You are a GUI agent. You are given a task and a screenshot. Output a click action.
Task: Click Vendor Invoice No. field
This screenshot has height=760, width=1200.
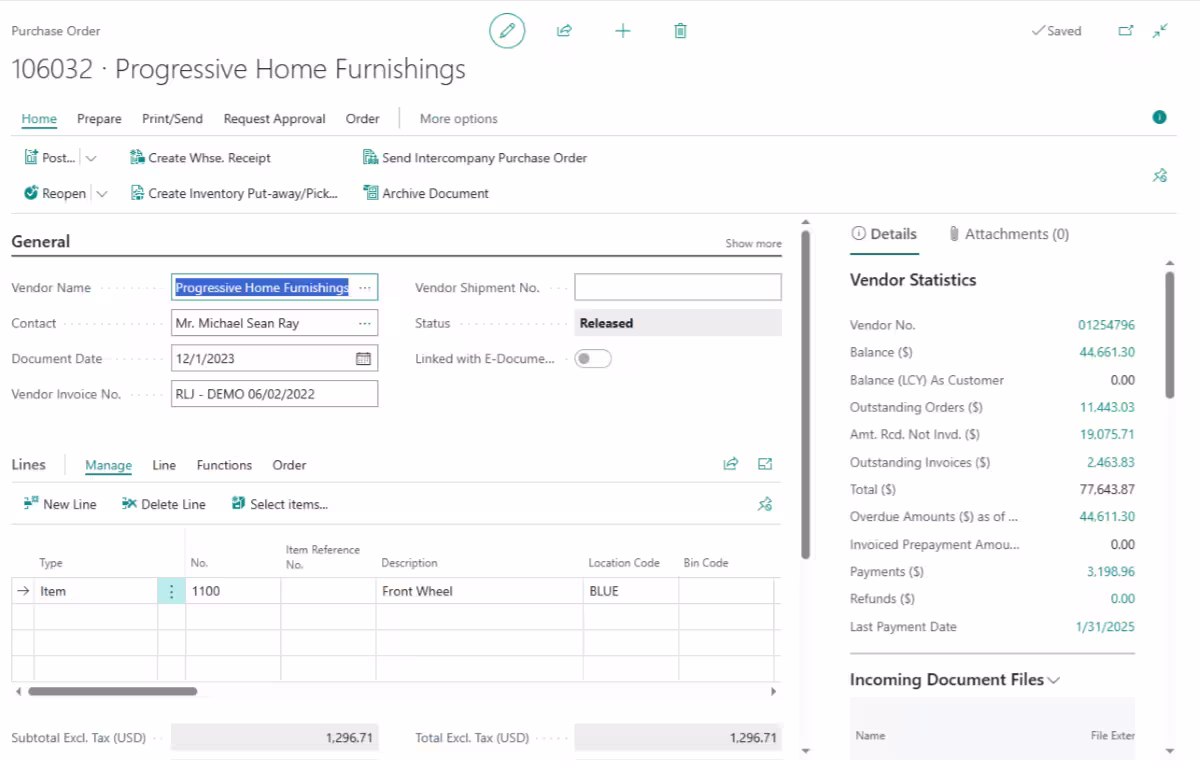(275, 394)
